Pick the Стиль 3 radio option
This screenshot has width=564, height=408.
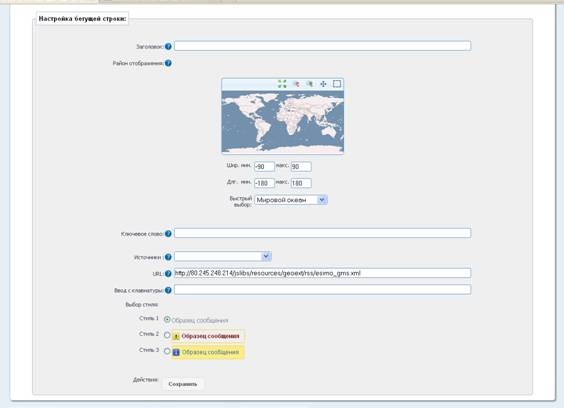point(167,351)
